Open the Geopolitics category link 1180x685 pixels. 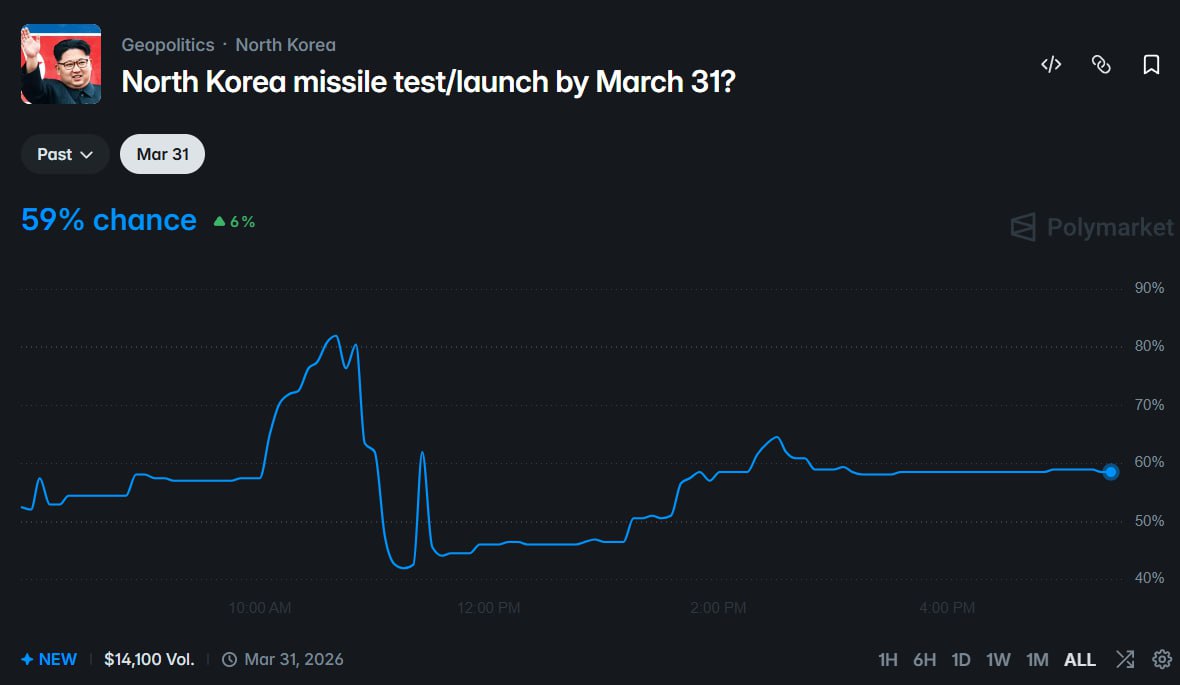tap(168, 45)
